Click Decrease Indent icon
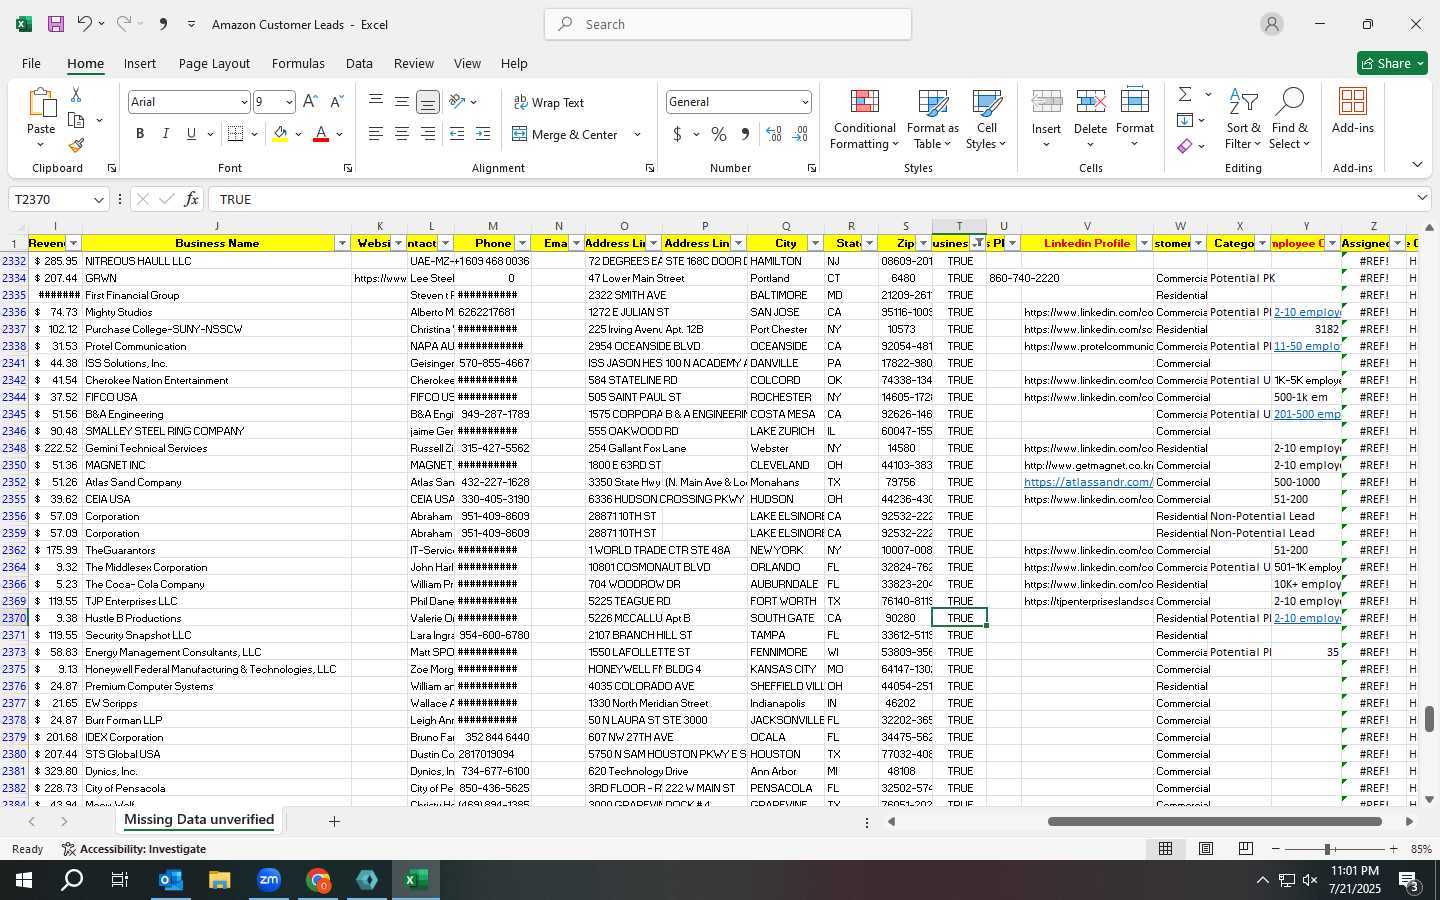This screenshot has width=1440, height=900. coord(457,134)
